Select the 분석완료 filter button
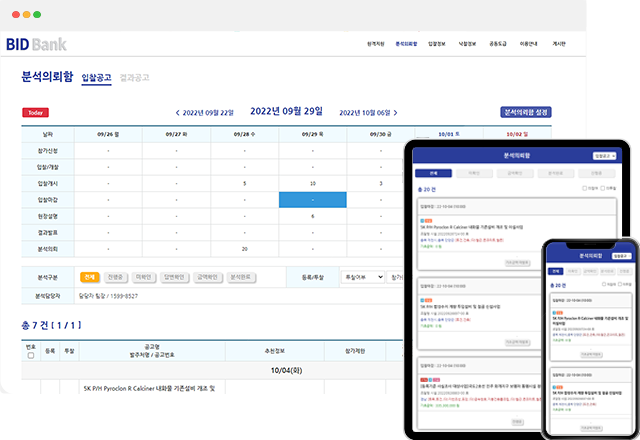 [241, 277]
